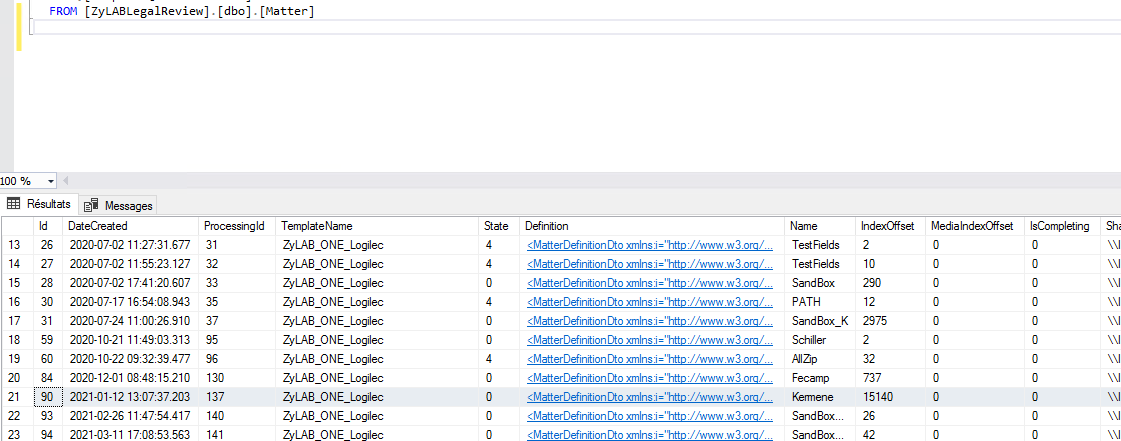Open Definition XML link for Fecamp row
1121x441 pixels.
(x=650, y=378)
